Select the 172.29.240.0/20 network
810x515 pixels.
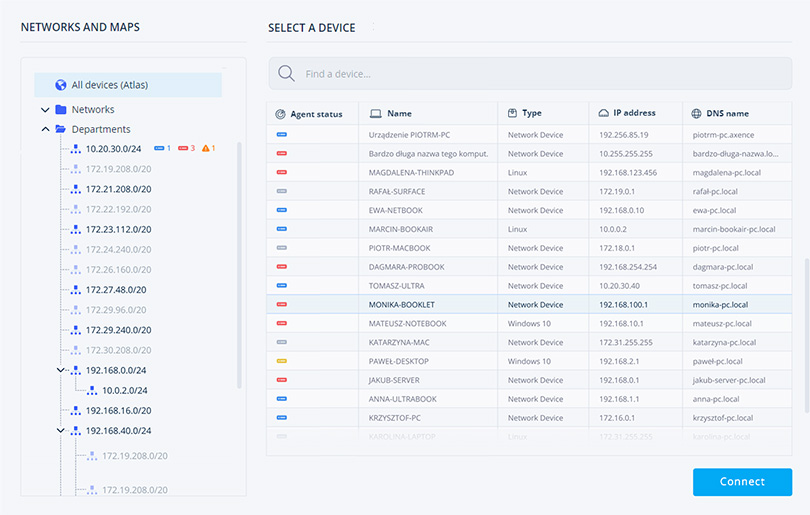pyautogui.click(x=118, y=330)
